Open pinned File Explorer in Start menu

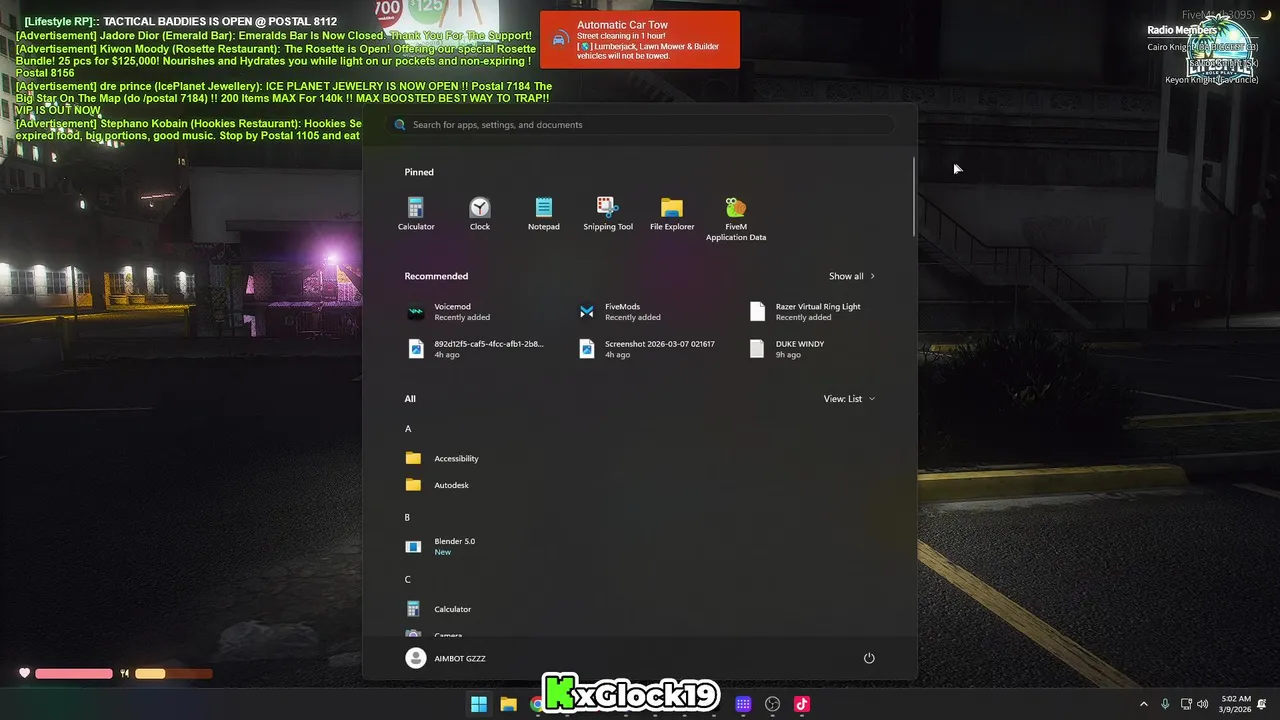tap(672, 214)
